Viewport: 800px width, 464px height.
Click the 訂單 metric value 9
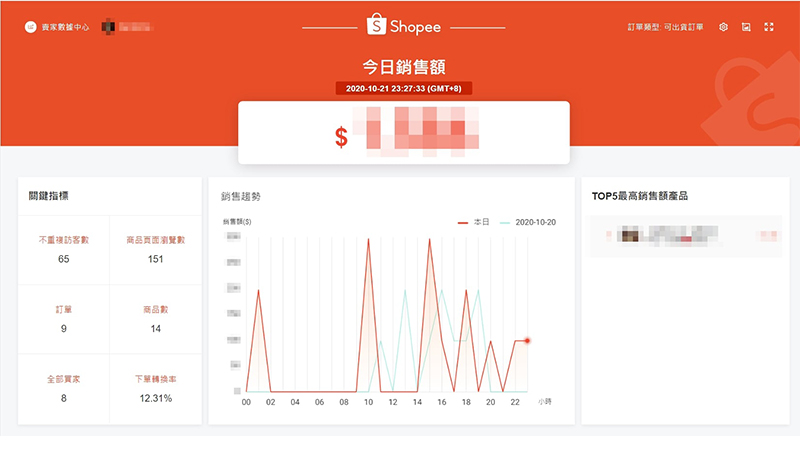pyautogui.click(x=63, y=329)
